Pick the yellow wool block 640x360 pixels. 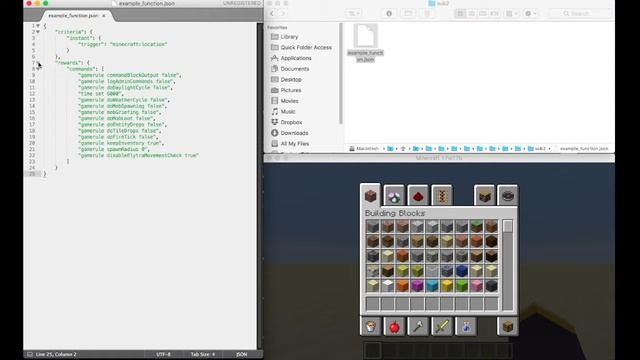pyautogui.click(x=447, y=285)
